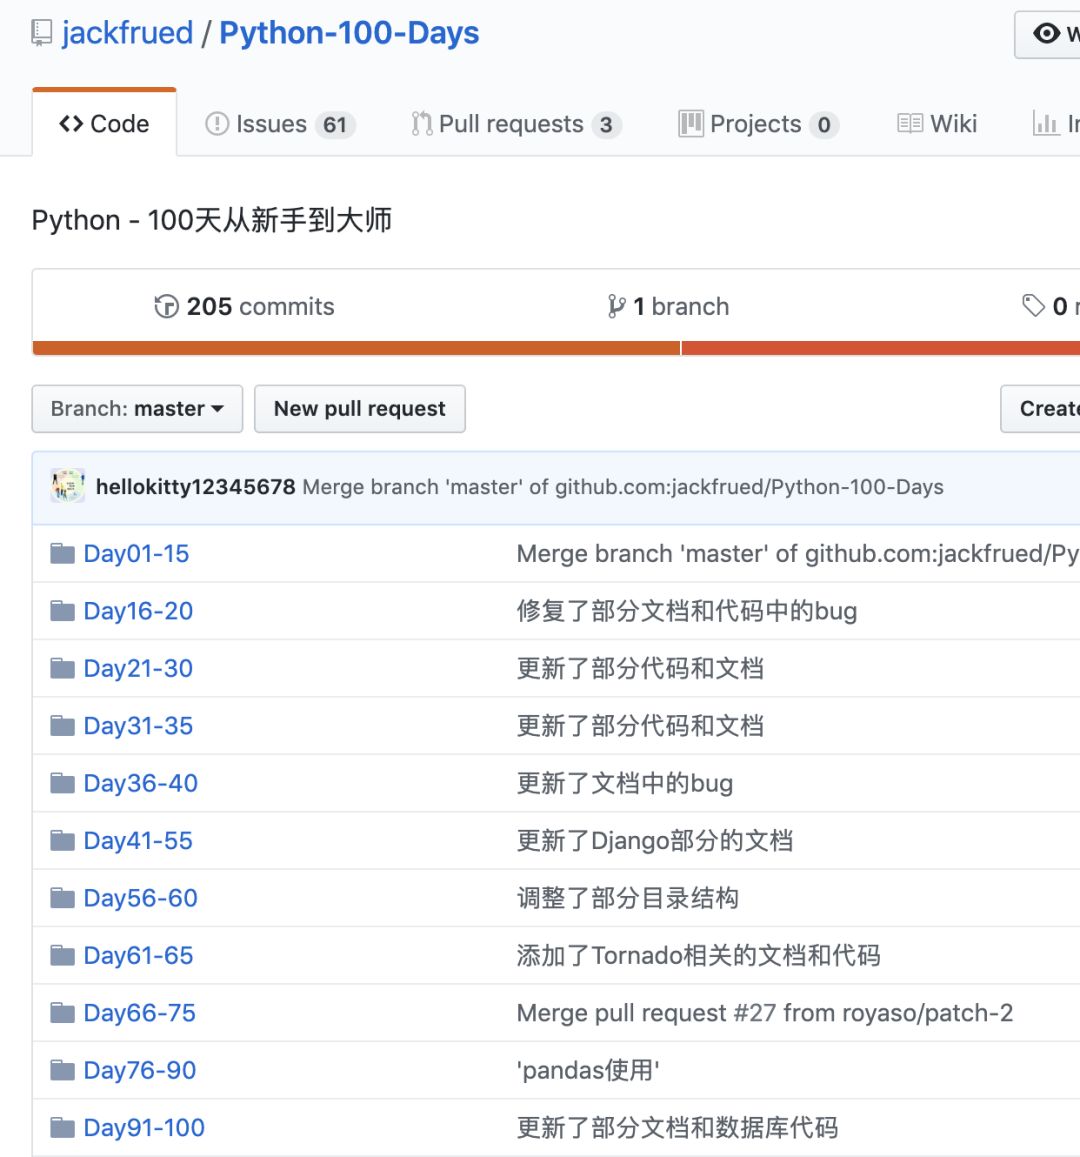The width and height of the screenshot is (1080, 1157).
Task: Click folder icon next to Day76-90
Action: coord(63,1070)
